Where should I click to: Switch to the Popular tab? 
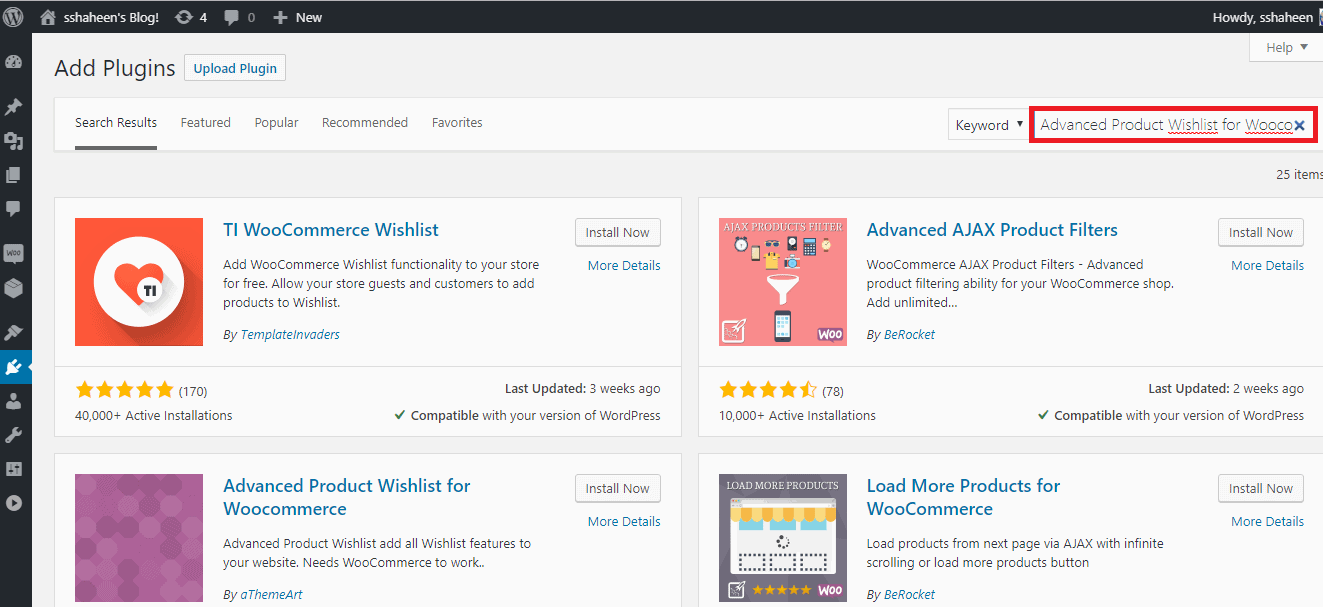(277, 123)
